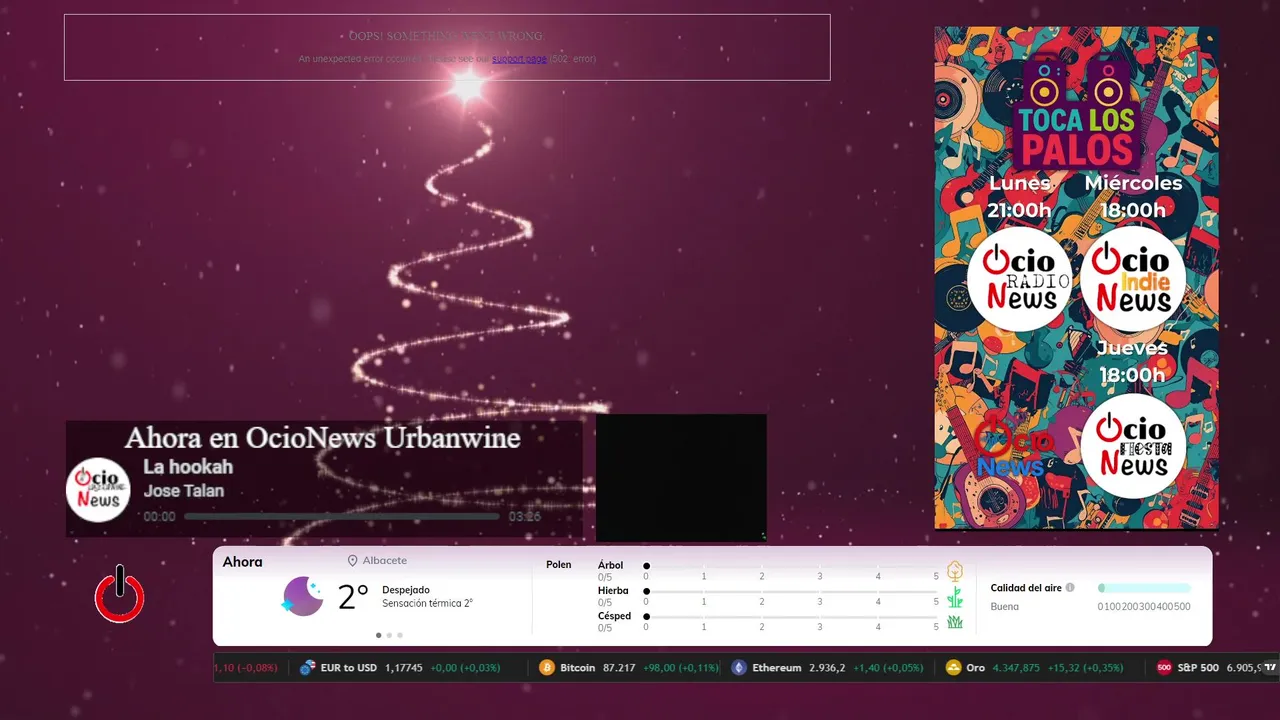Click the Césped lawn pollen icon
The width and height of the screenshot is (1280, 720).
pyautogui.click(x=955, y=622)
